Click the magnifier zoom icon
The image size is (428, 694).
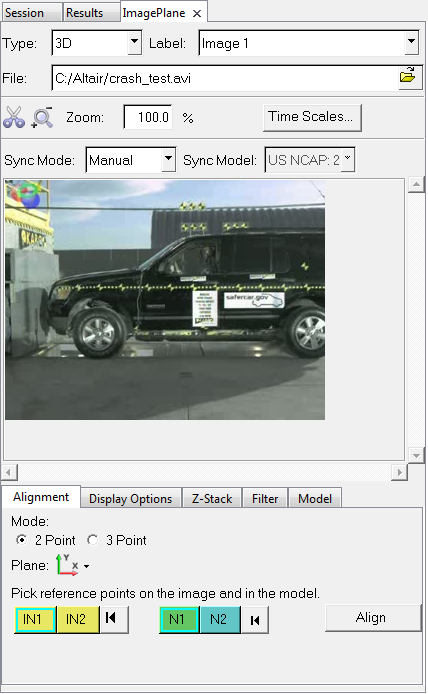coord(42,117)
